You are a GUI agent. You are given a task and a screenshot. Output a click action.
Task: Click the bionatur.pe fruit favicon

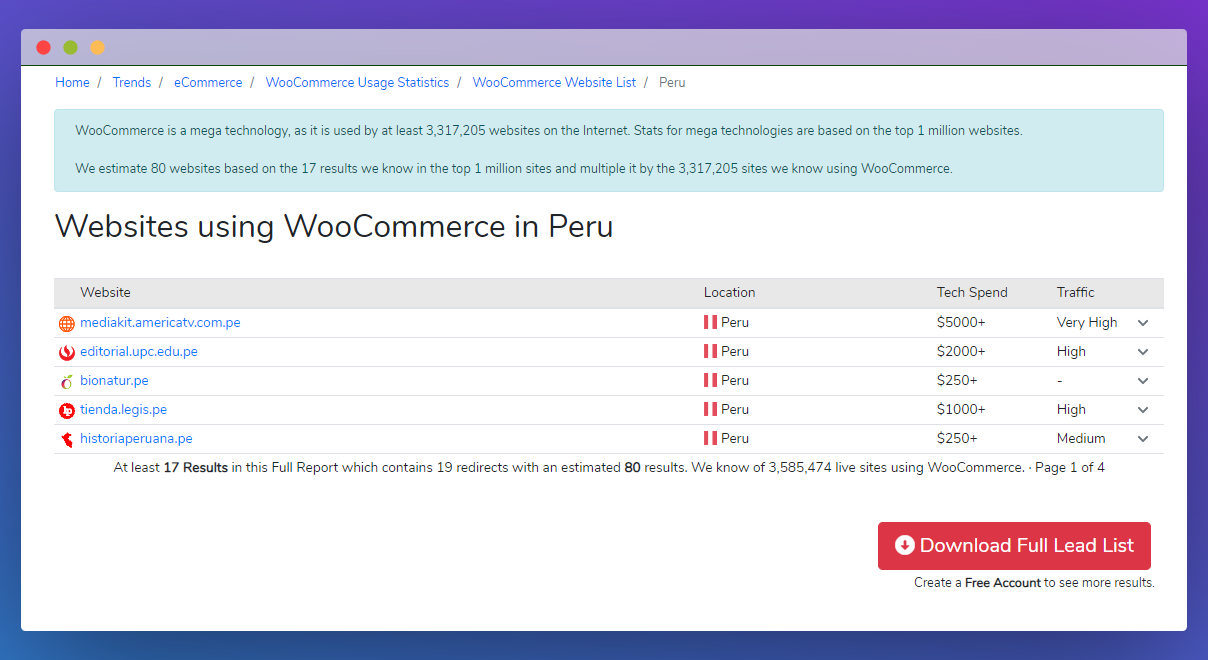[67, 382]
